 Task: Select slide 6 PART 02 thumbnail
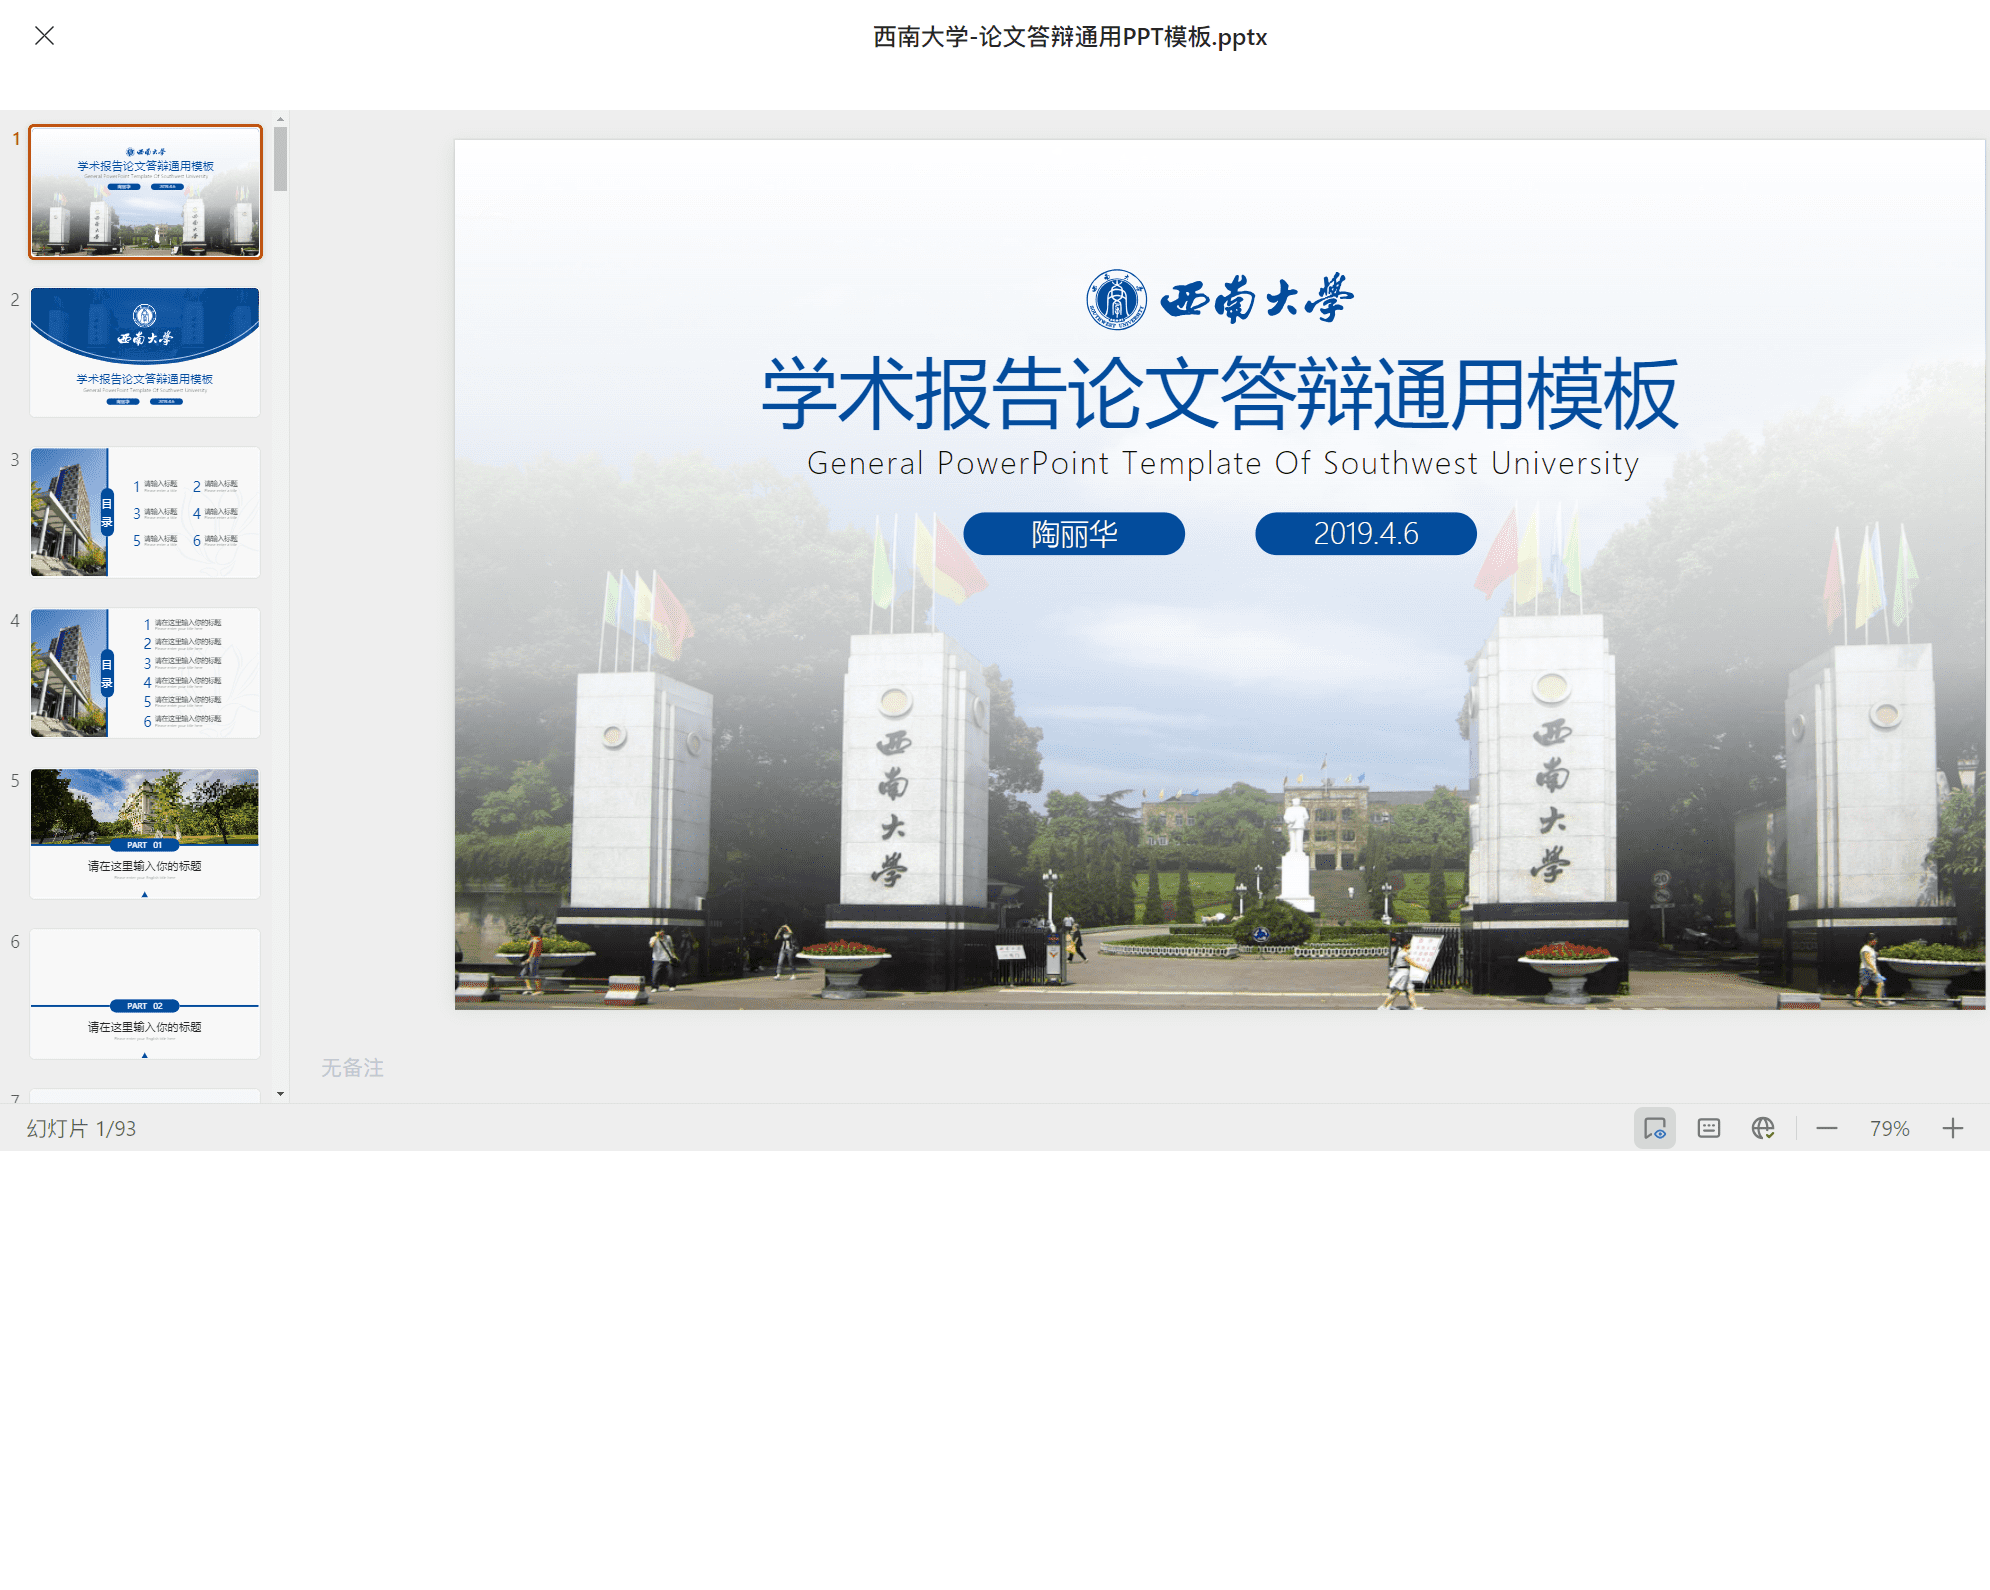[145, 994]
